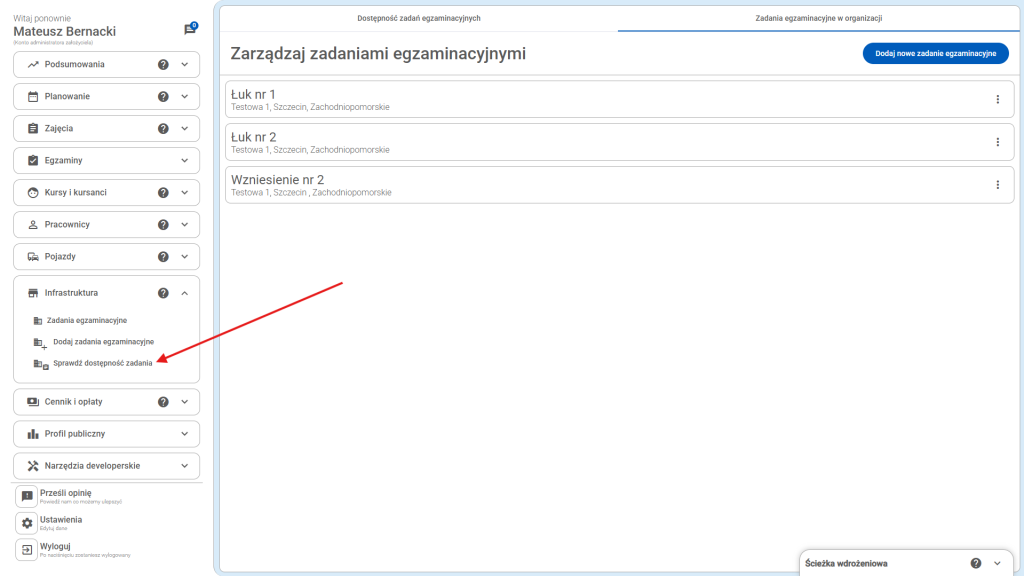Expand the Profil publiczny section
1024x576 pixels.
pos(184,434)
